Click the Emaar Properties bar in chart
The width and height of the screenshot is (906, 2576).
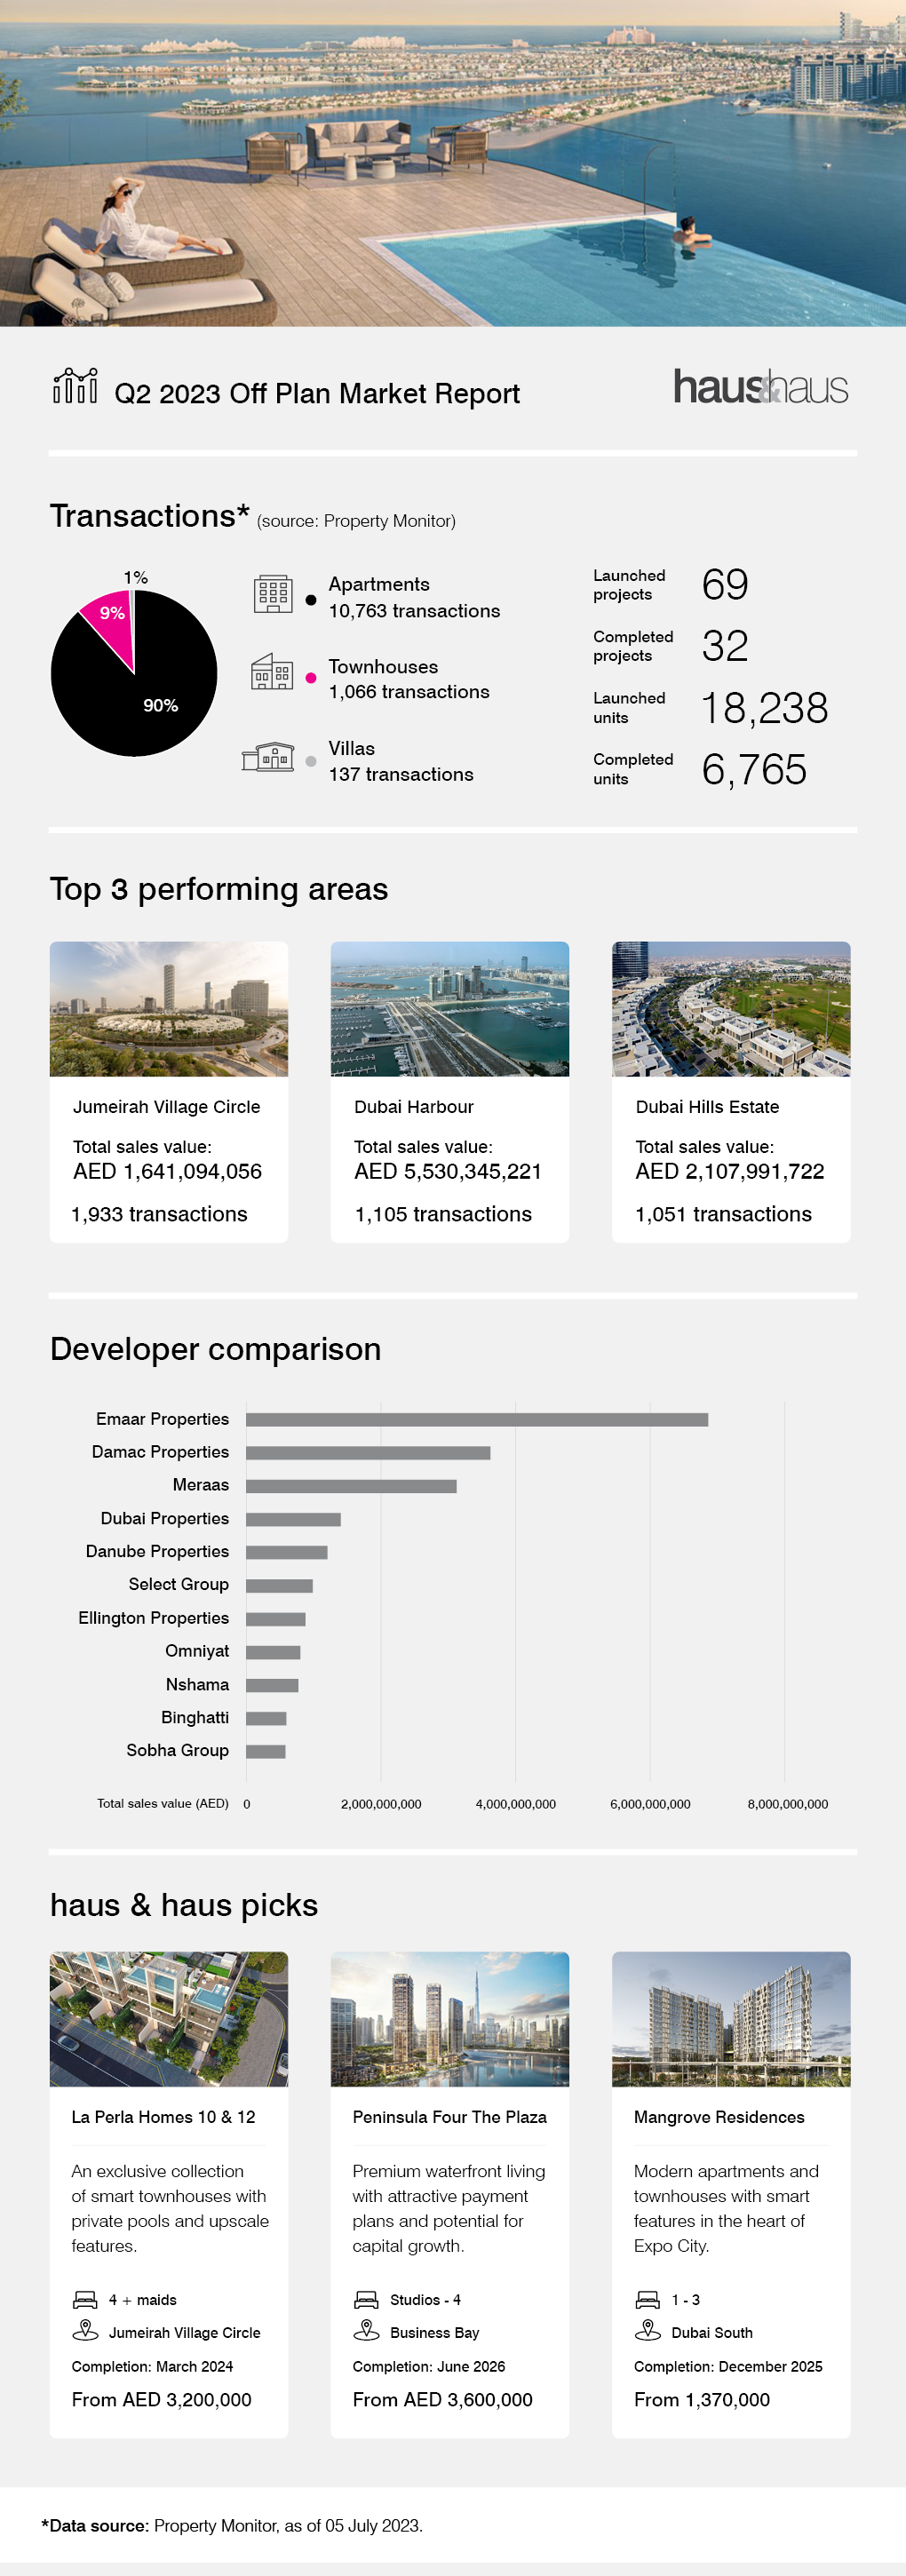click(x=477, y=1419)
